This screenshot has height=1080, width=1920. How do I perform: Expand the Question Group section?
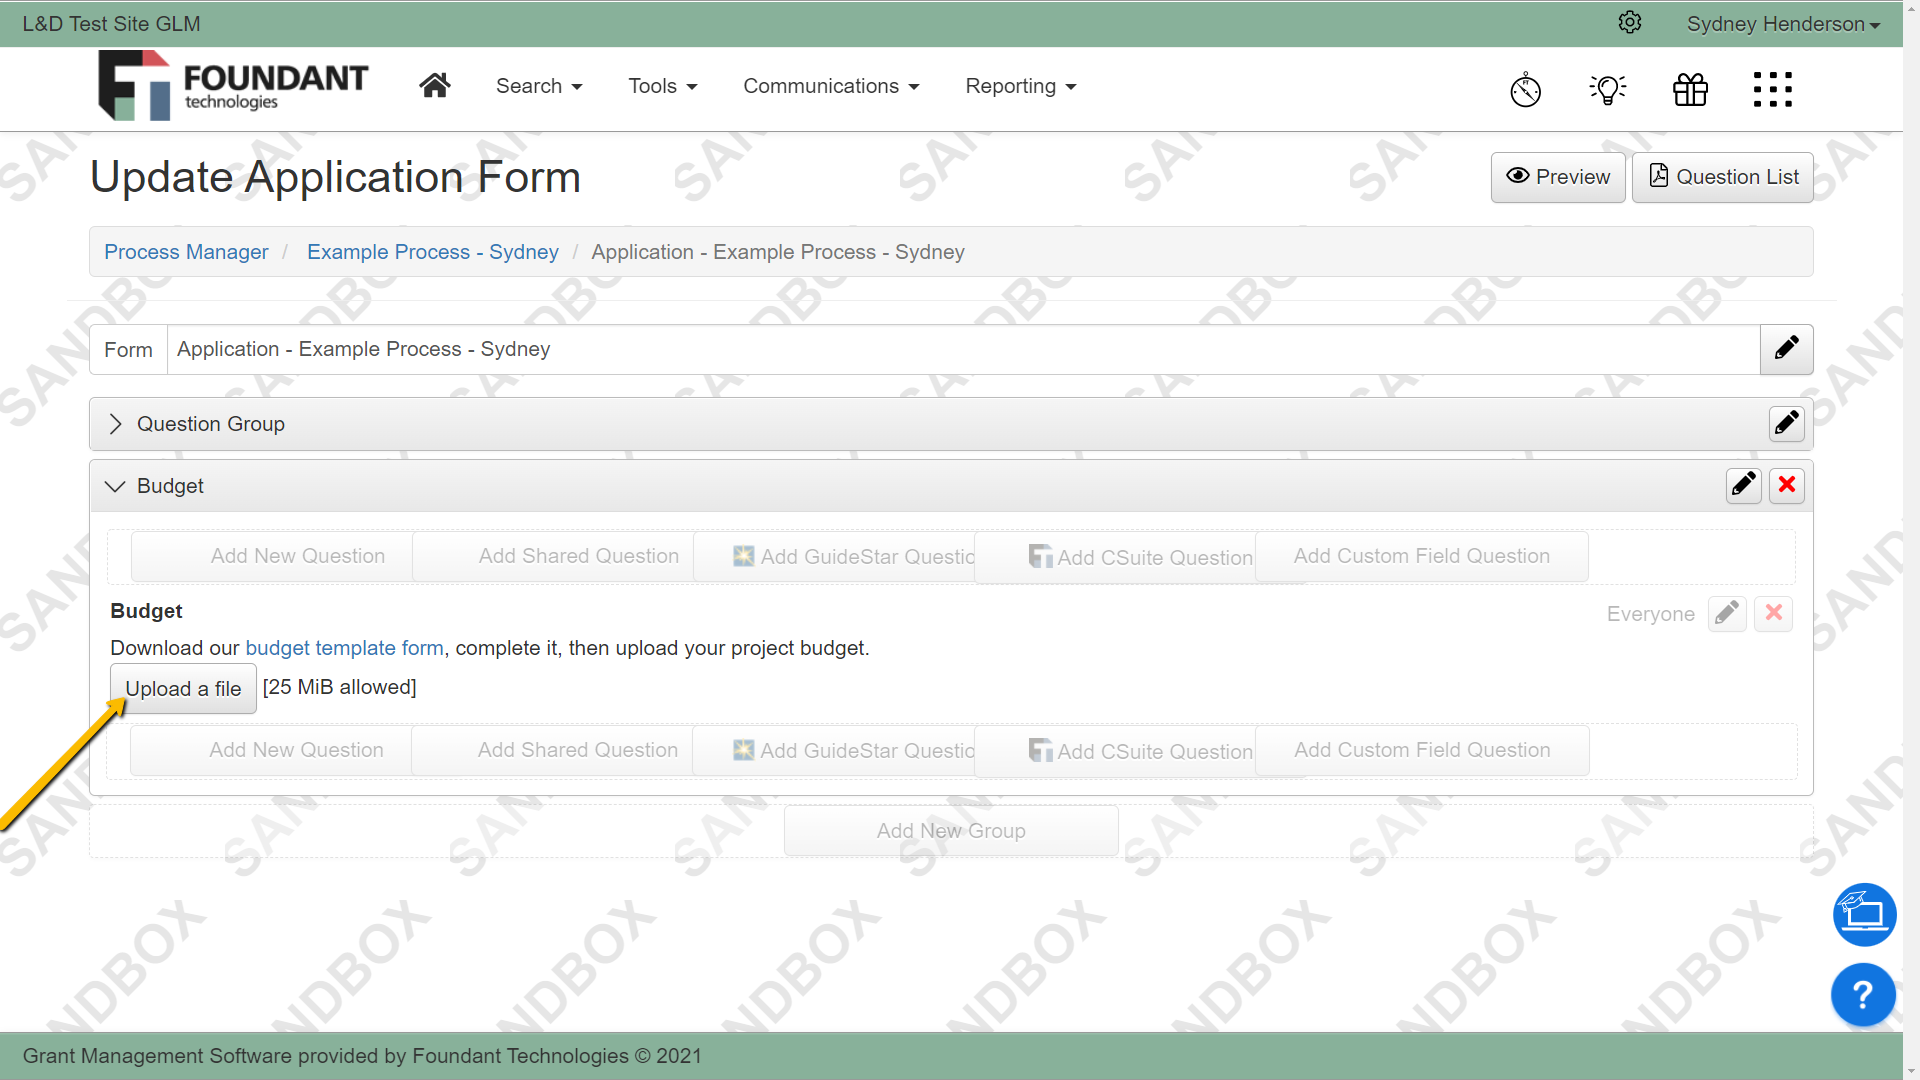[x=116, y=424]
